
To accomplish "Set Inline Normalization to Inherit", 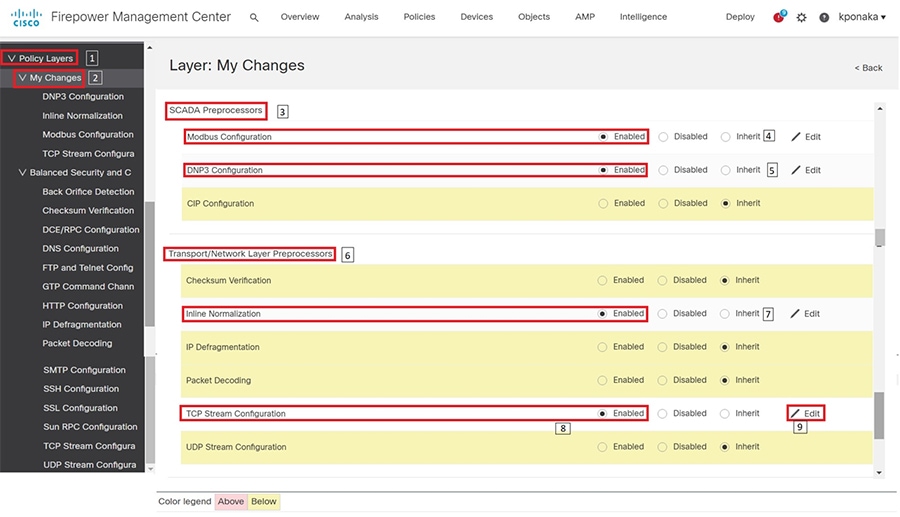I will tap(724, 313).
